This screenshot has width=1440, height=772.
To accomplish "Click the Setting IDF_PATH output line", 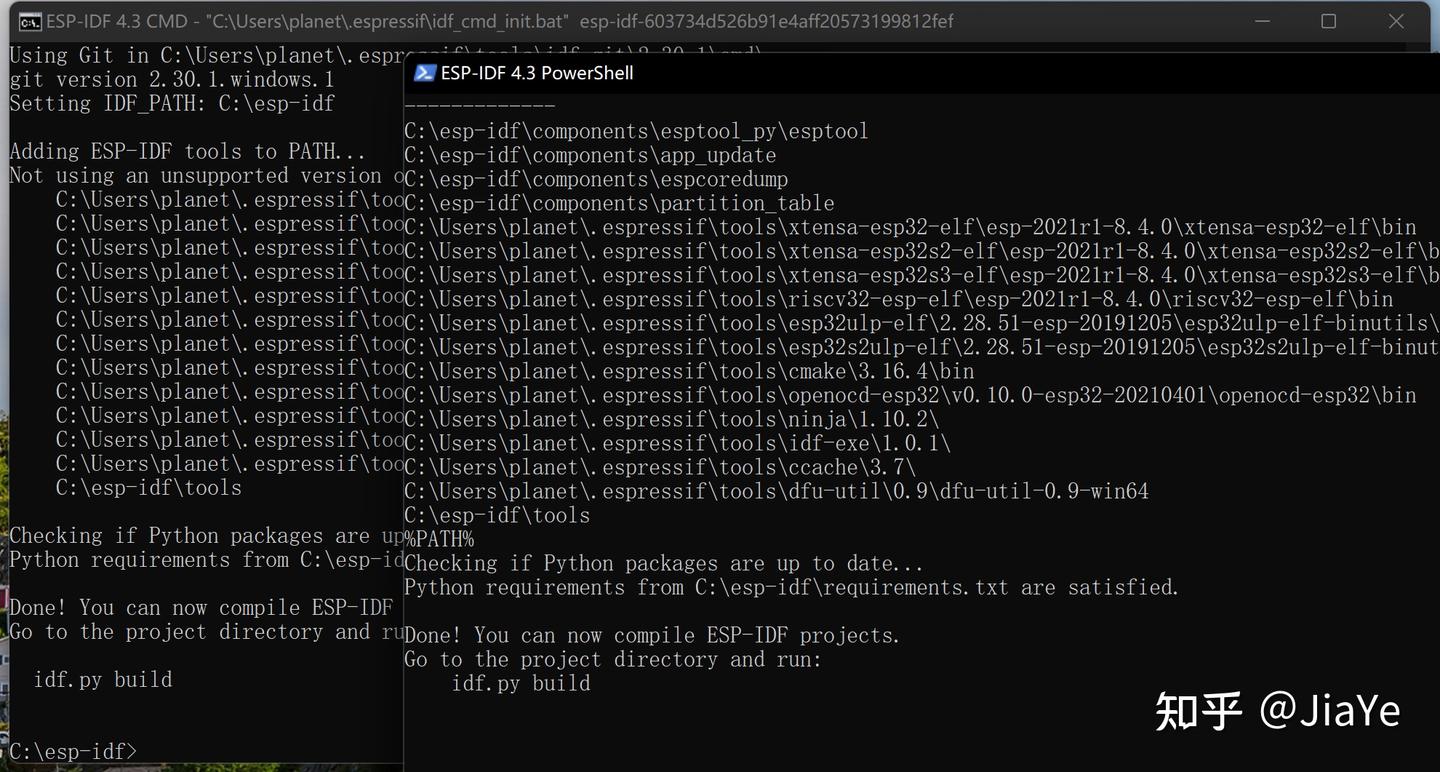I will point(170,103).
